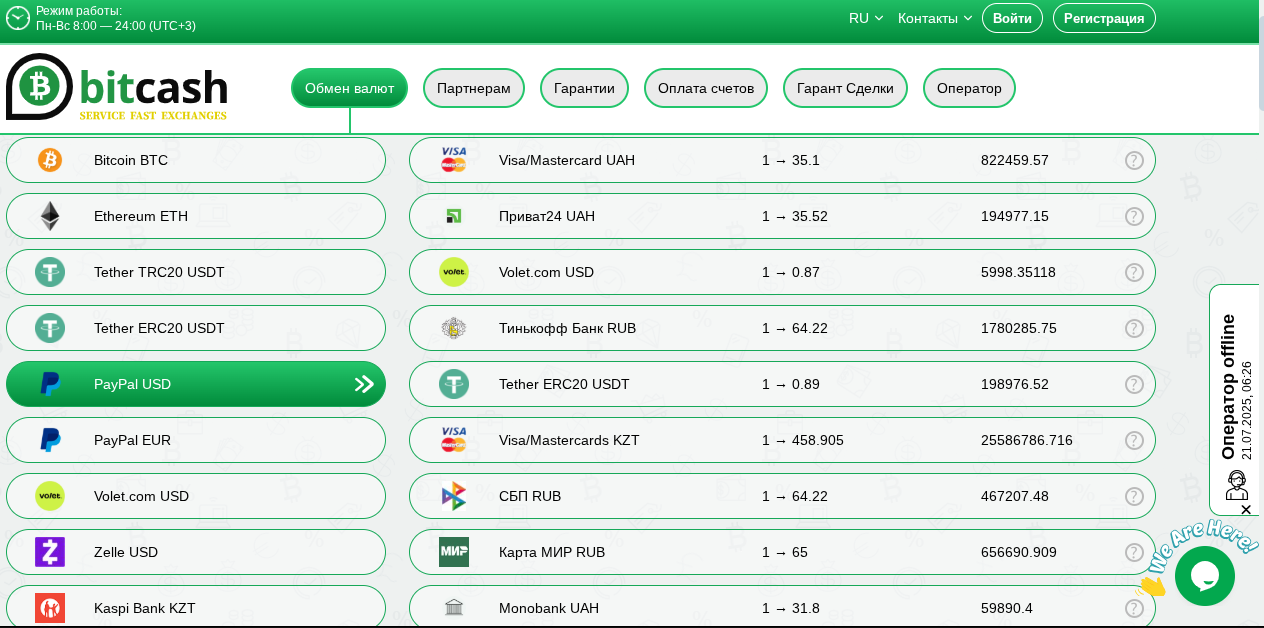
Task: Close the Оператор offline panel
Action: point(1246,510)
